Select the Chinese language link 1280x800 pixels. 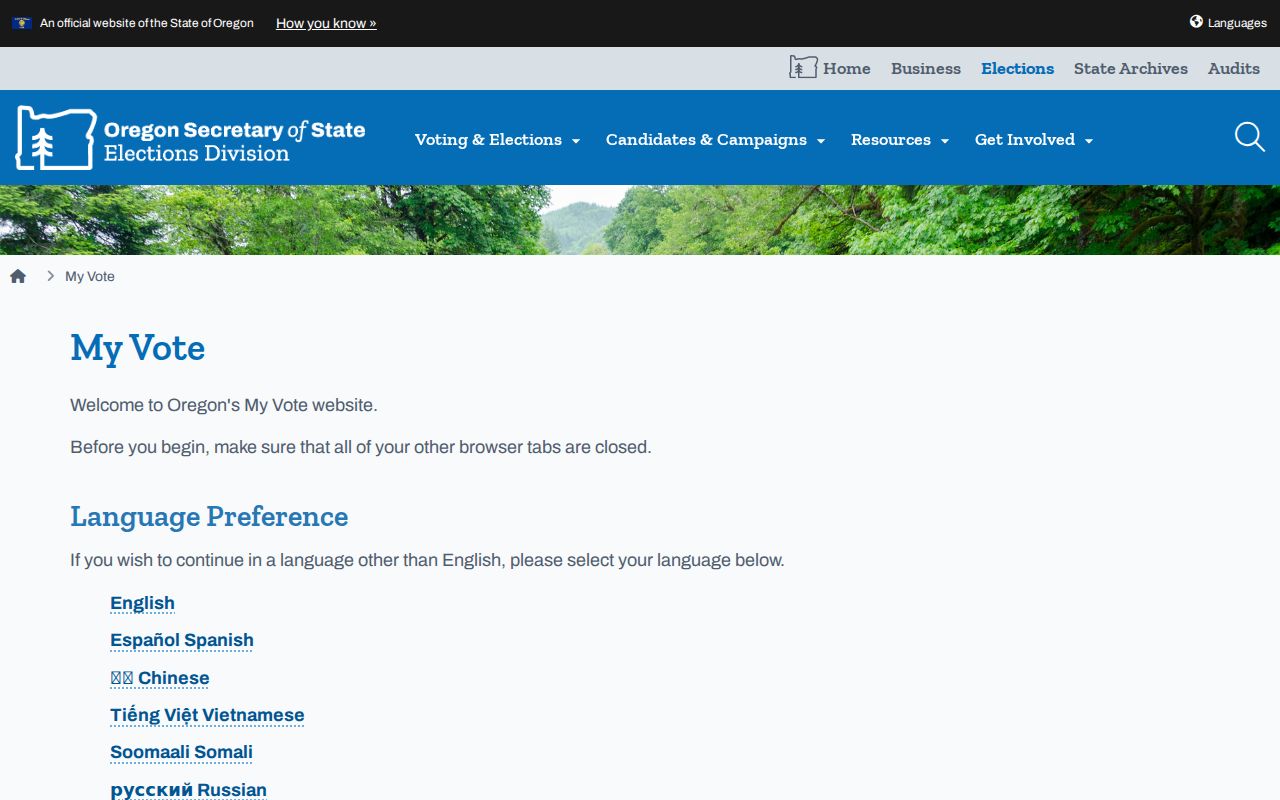pyautogui.click(x=160, y=678)
